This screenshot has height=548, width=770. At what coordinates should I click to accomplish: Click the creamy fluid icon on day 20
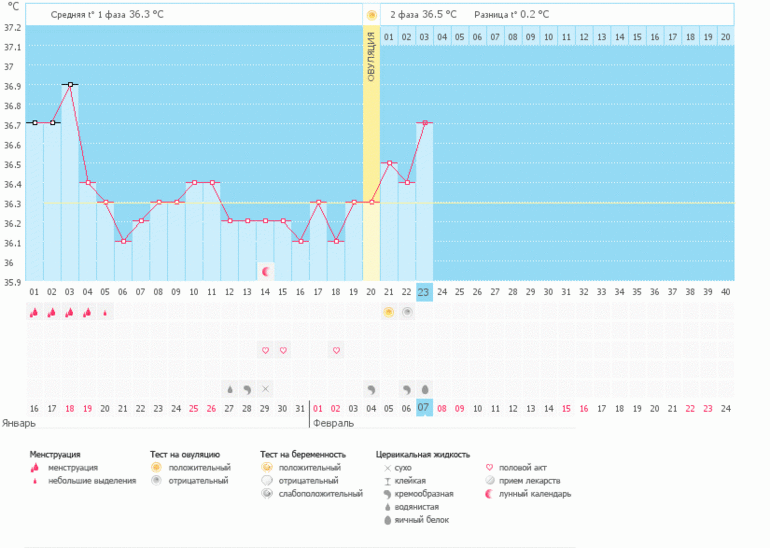pos(371,389)
